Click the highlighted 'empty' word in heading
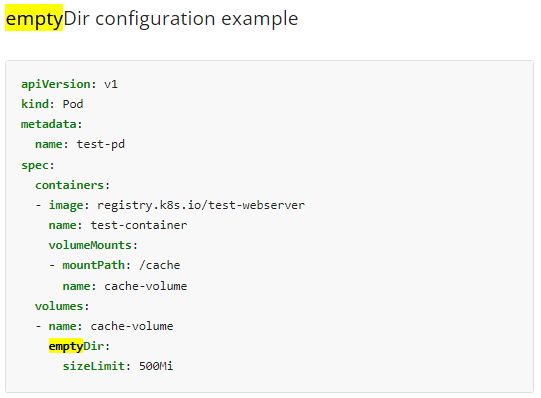Image resolution: width=541 pixels, height=398 pixels. 34,18
